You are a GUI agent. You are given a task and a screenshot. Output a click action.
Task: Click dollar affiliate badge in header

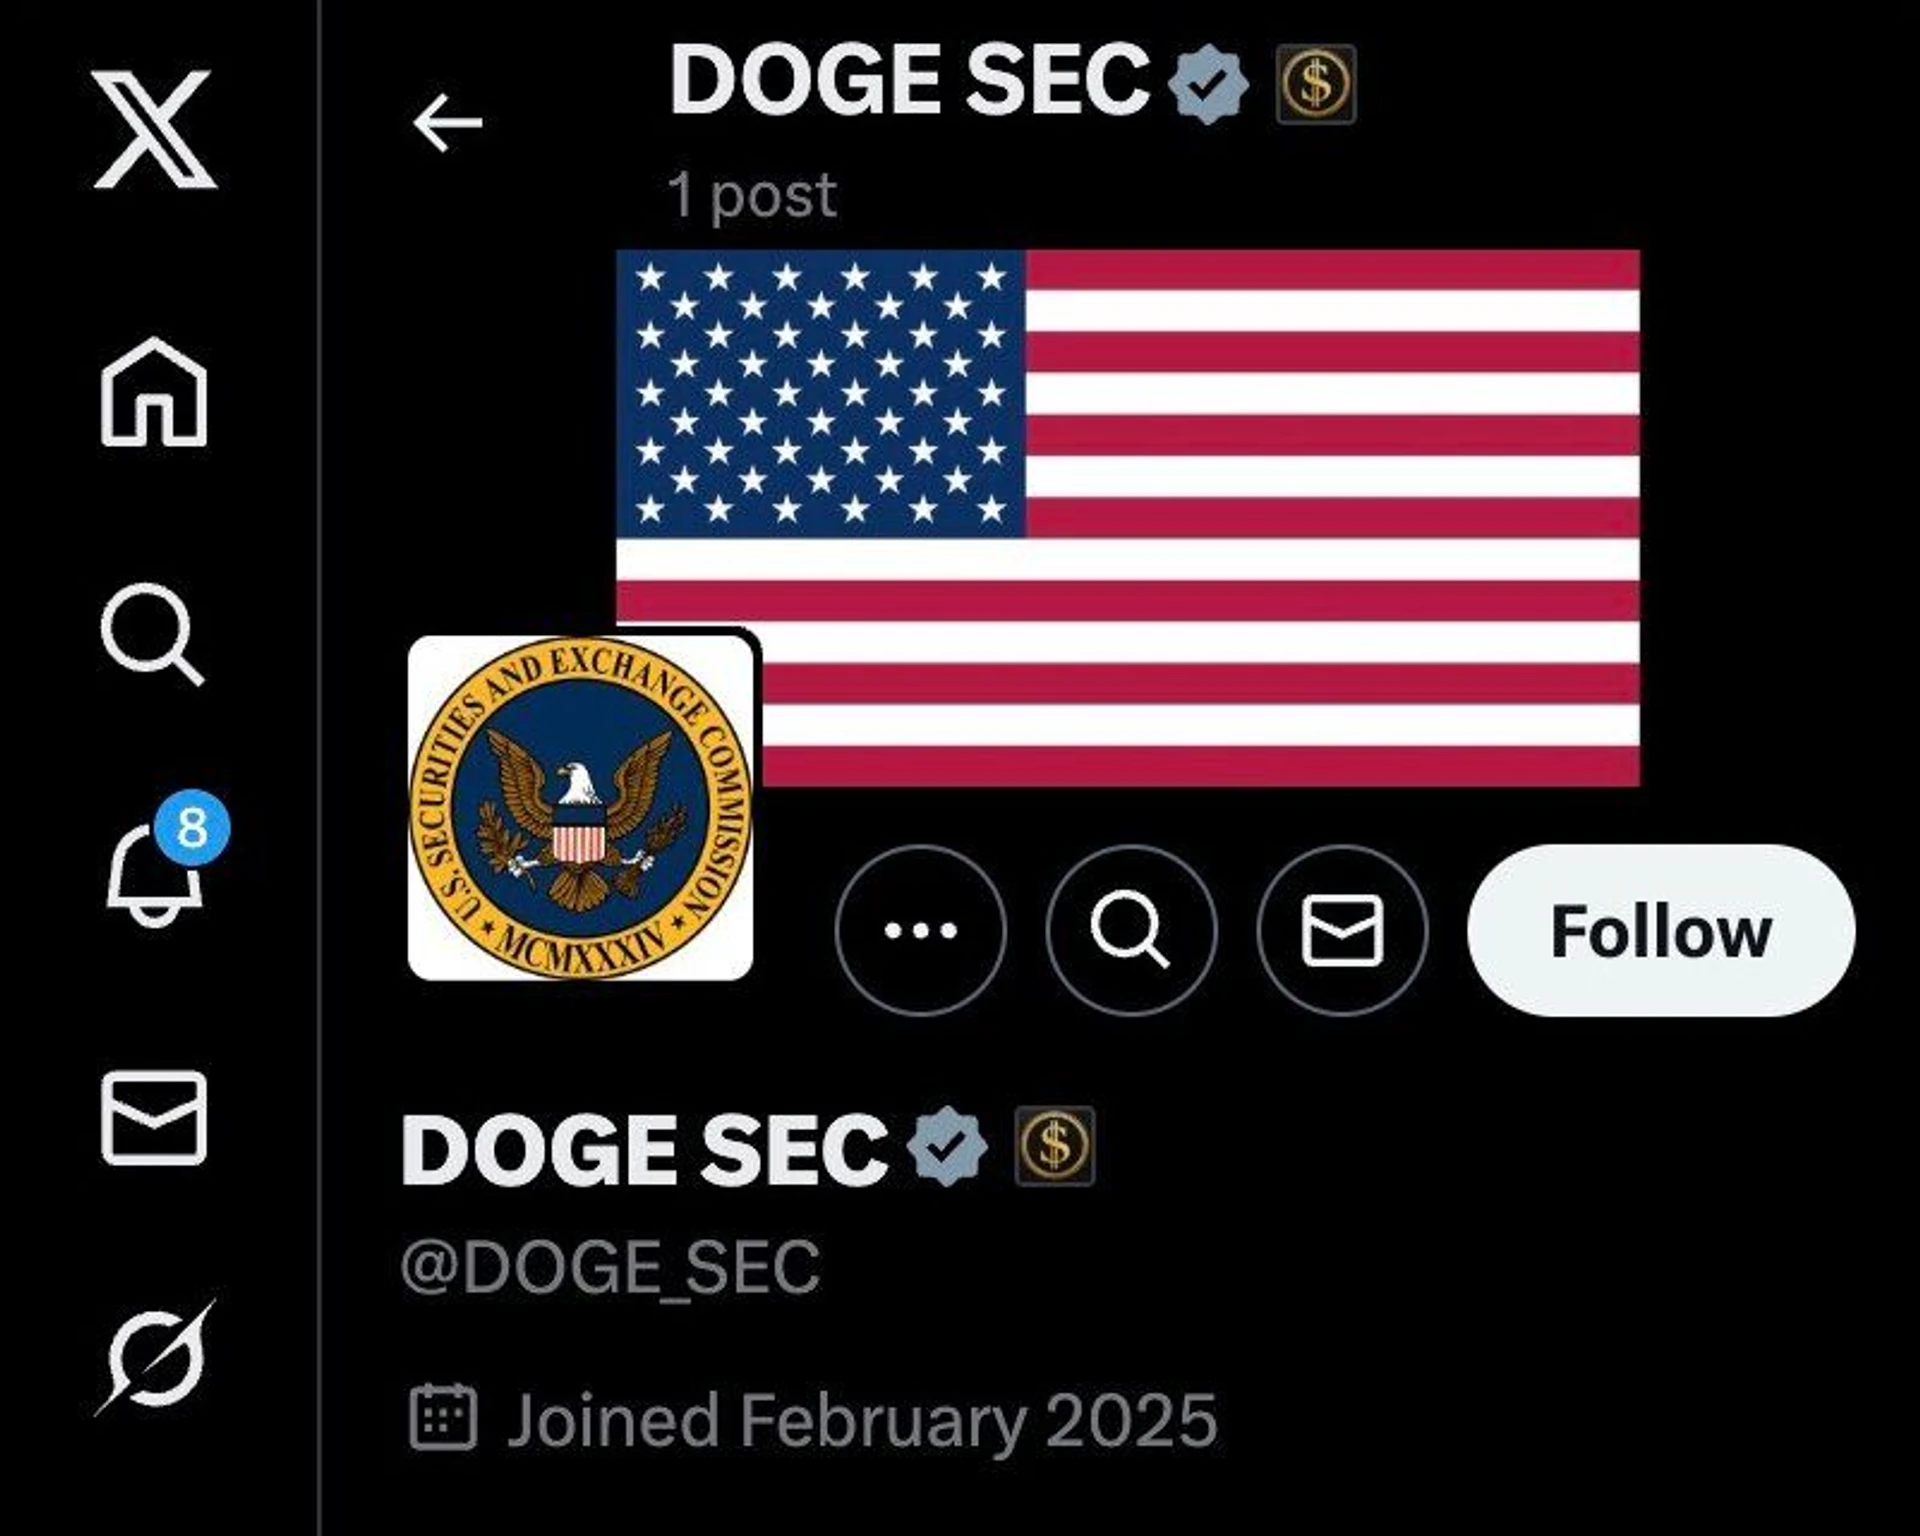coord(1316,84)
